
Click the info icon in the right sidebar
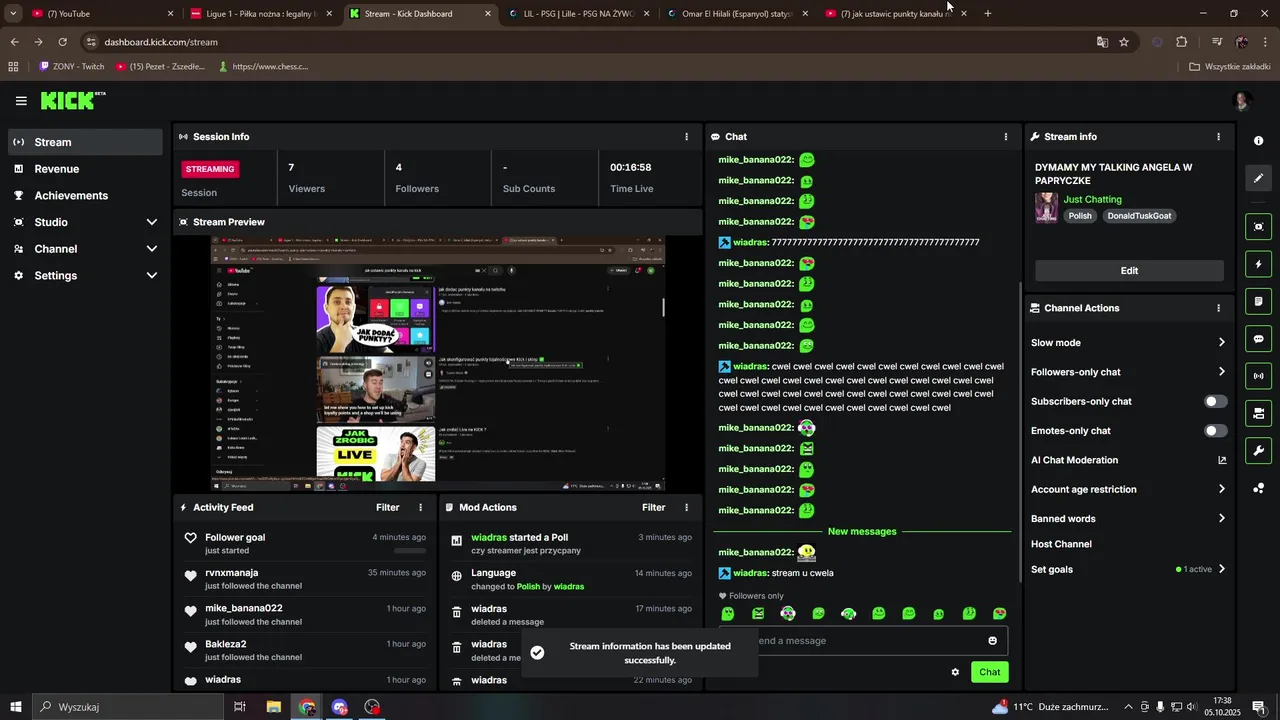pos(1259,141)
